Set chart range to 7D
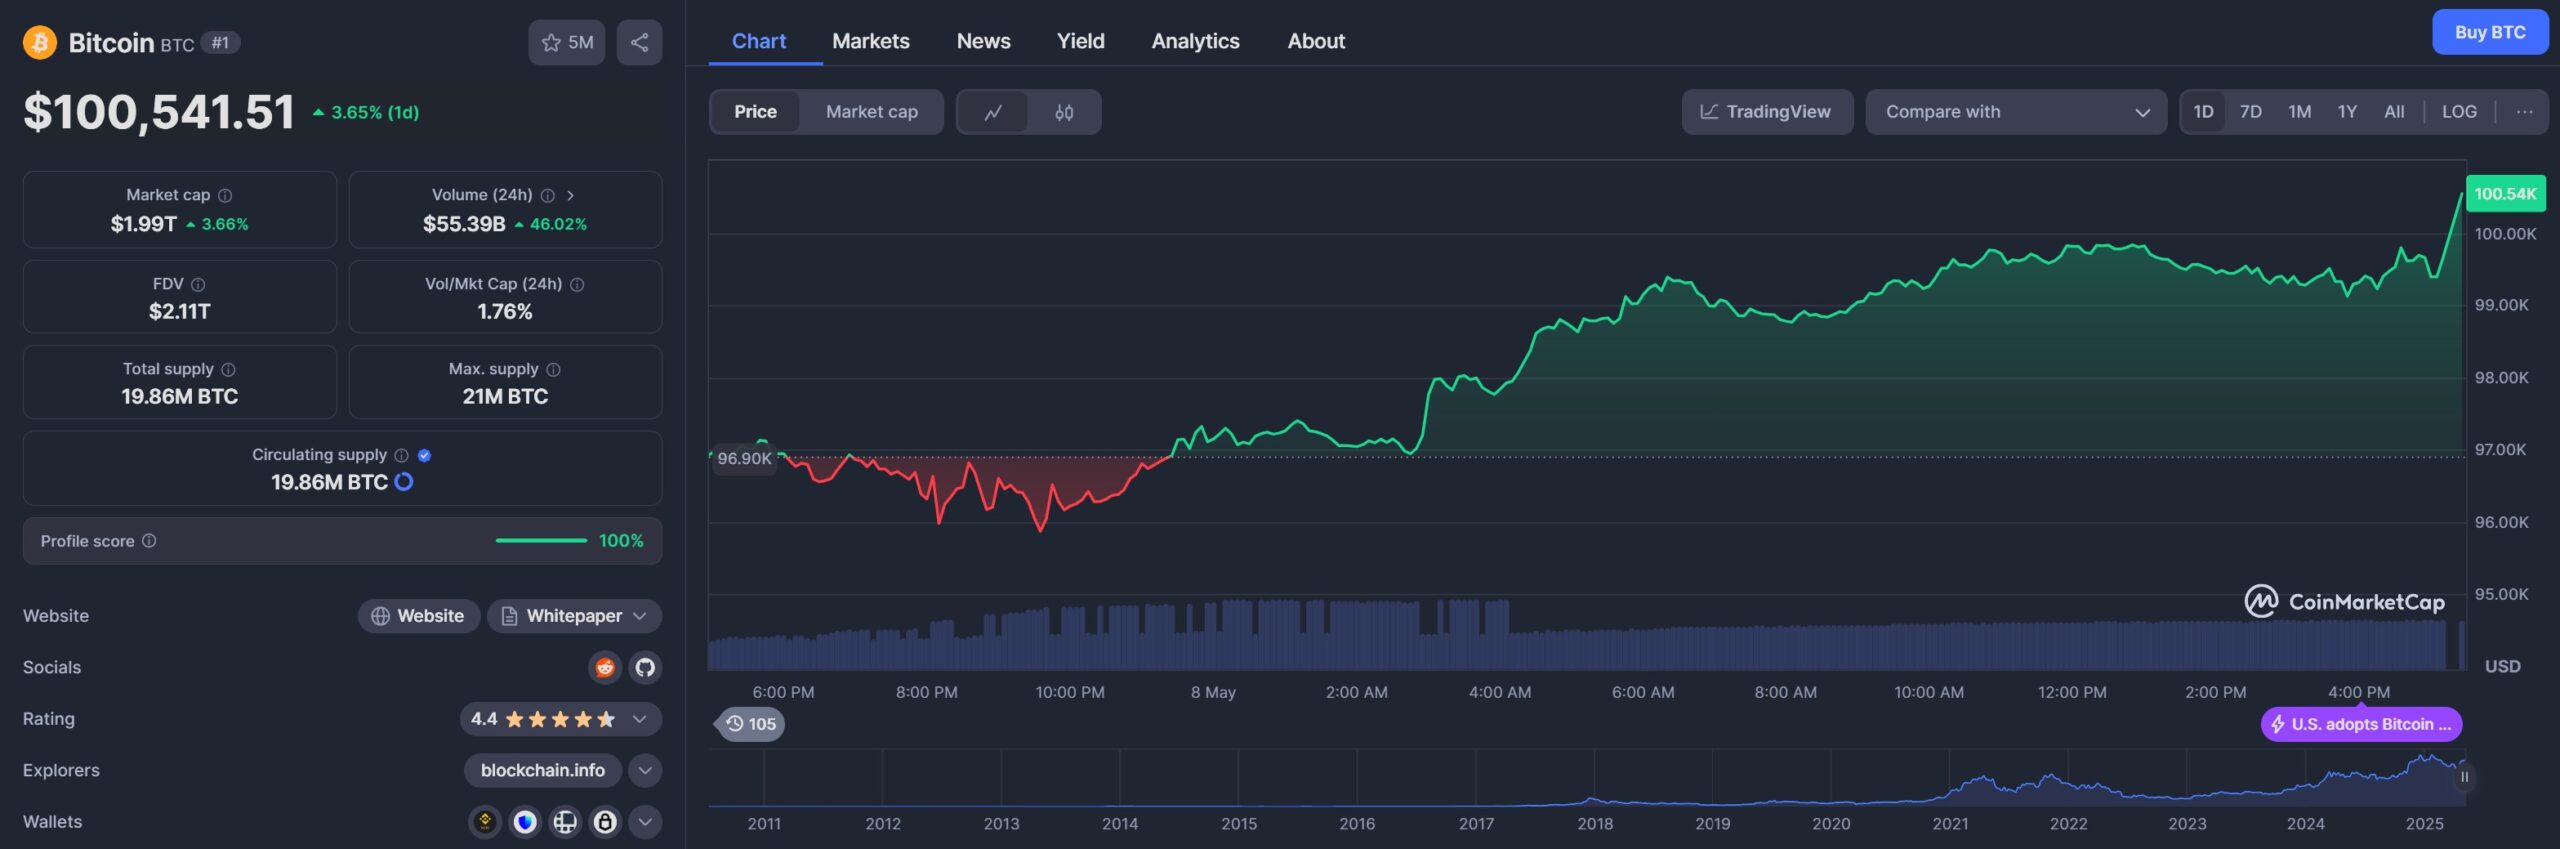This screenshot has height=849, width=2560. pyautogui.click(x=2251, y=112)
